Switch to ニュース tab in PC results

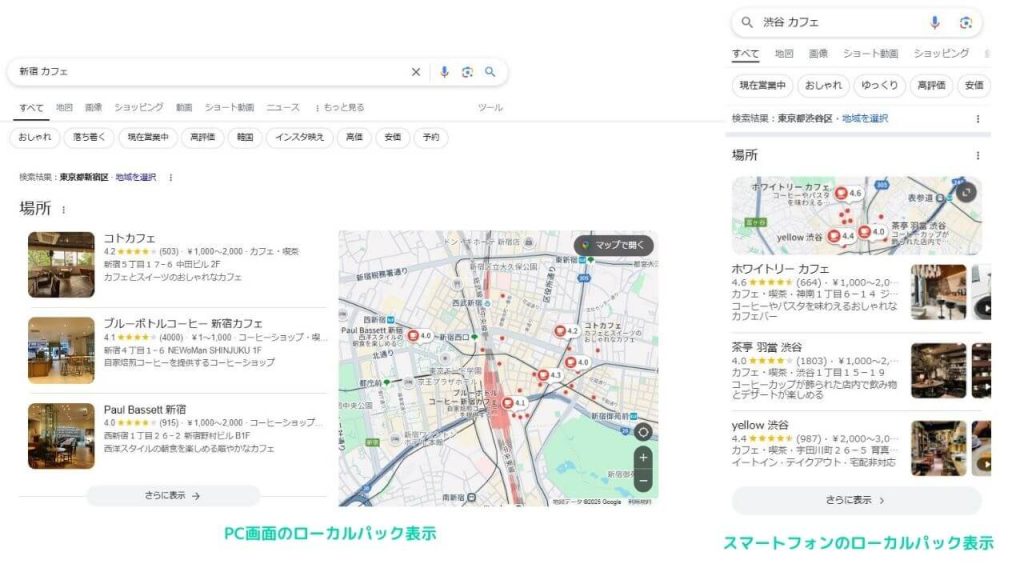(283, 108)
